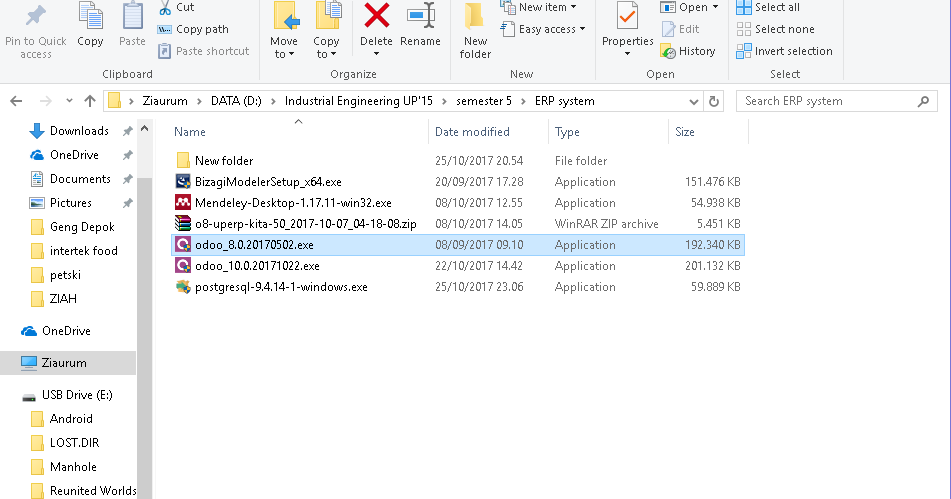Open the Move to dropdown

tap(283, 32)
